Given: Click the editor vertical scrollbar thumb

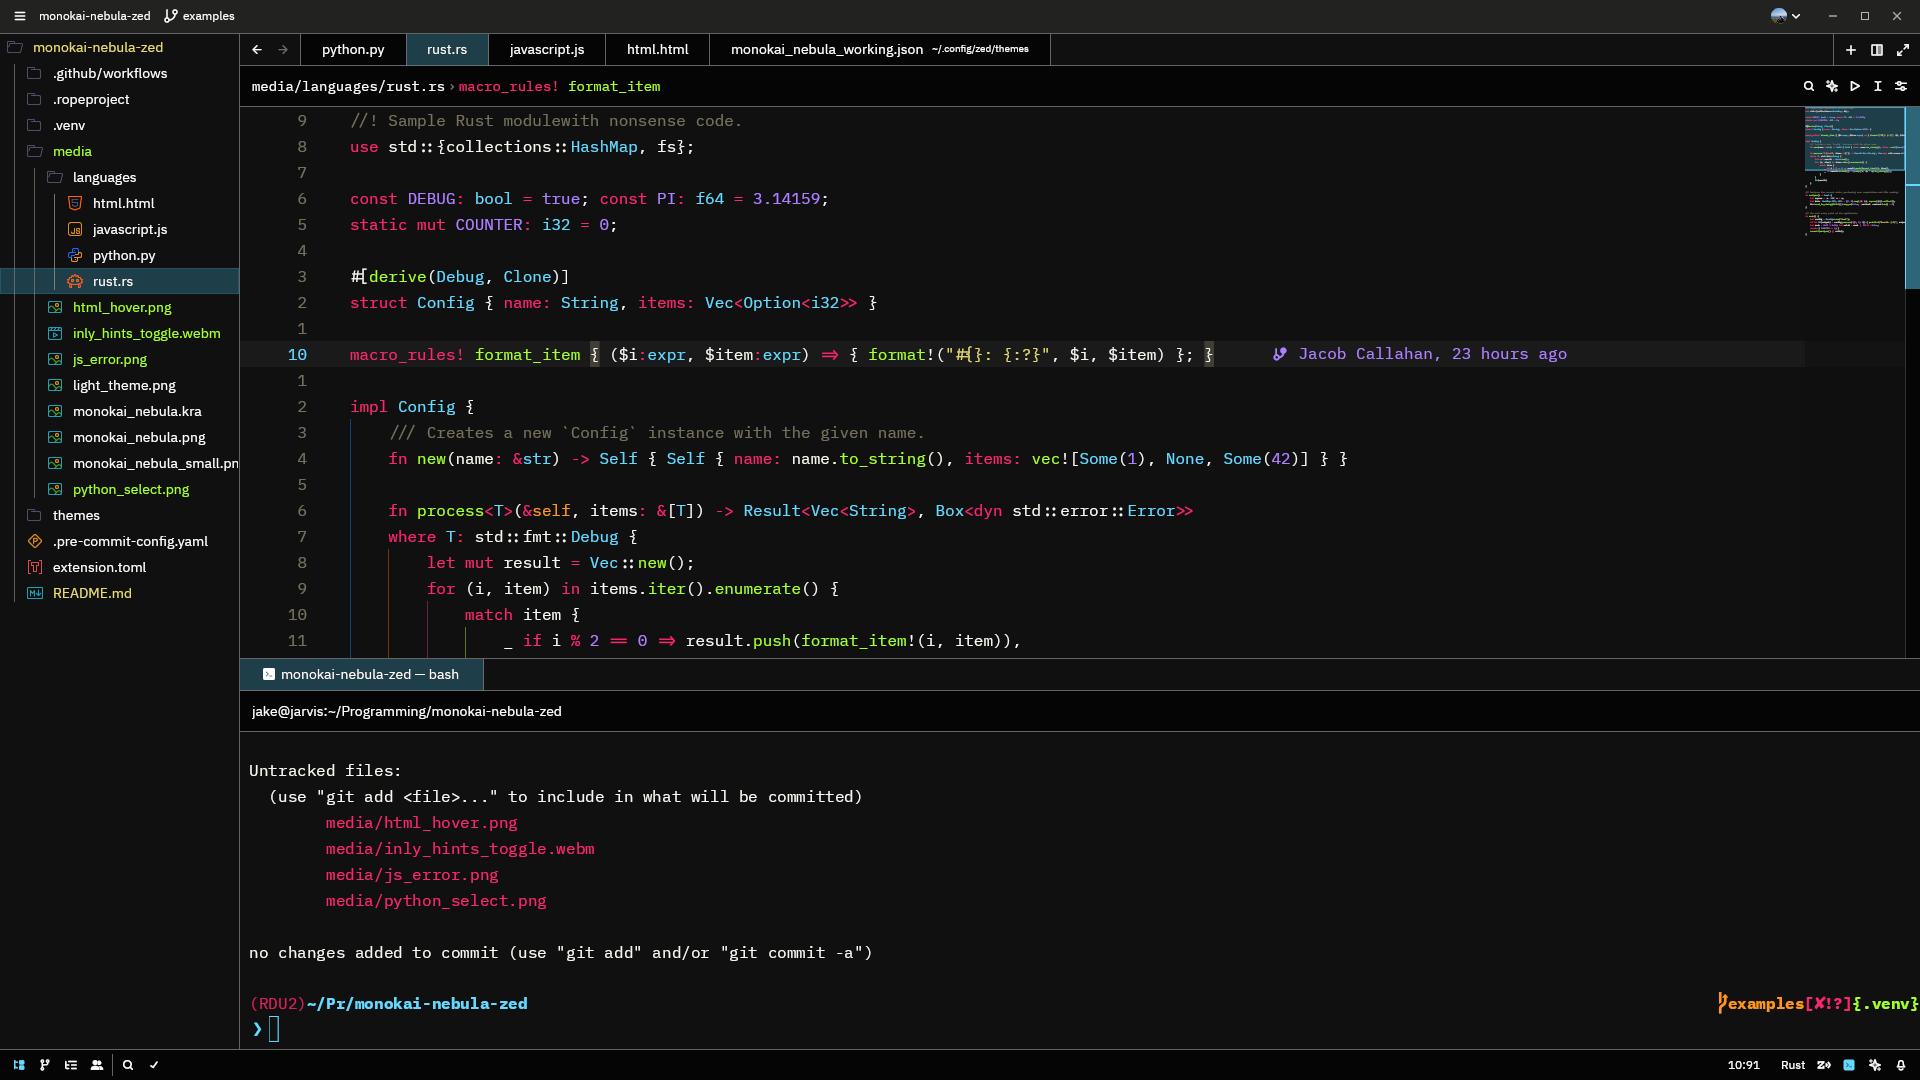Looking at the screenshot, I should [1912, 197].
